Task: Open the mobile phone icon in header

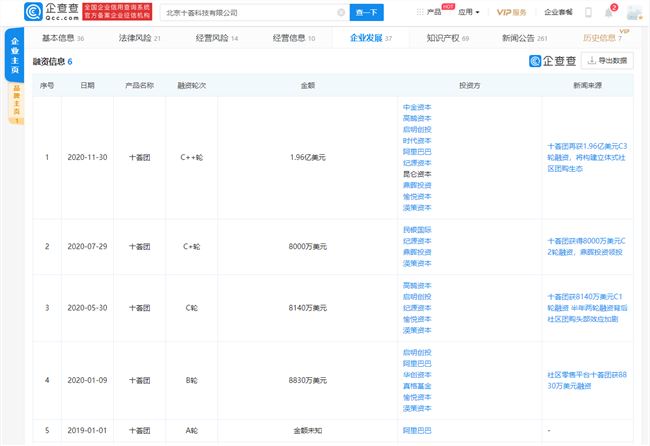Action: (588, 12)
